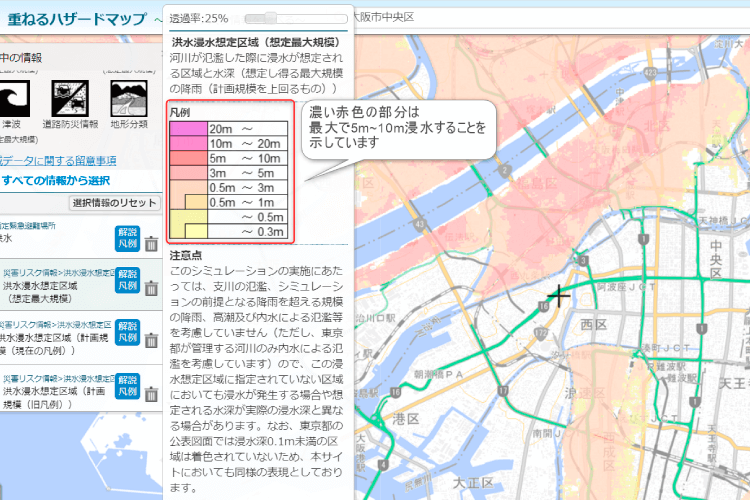Screen dimensions: 750x500
Task: Open 解説凡例 for 計画規模（現在の凡例）
Action: [128, 332]
